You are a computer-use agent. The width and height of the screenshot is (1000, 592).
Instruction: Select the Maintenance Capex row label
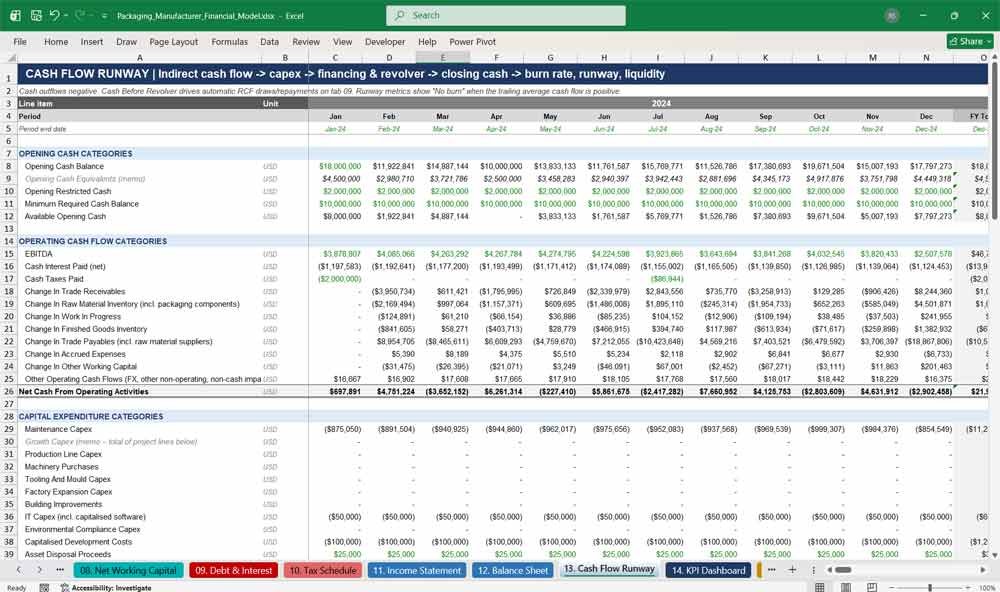[58, 429]
